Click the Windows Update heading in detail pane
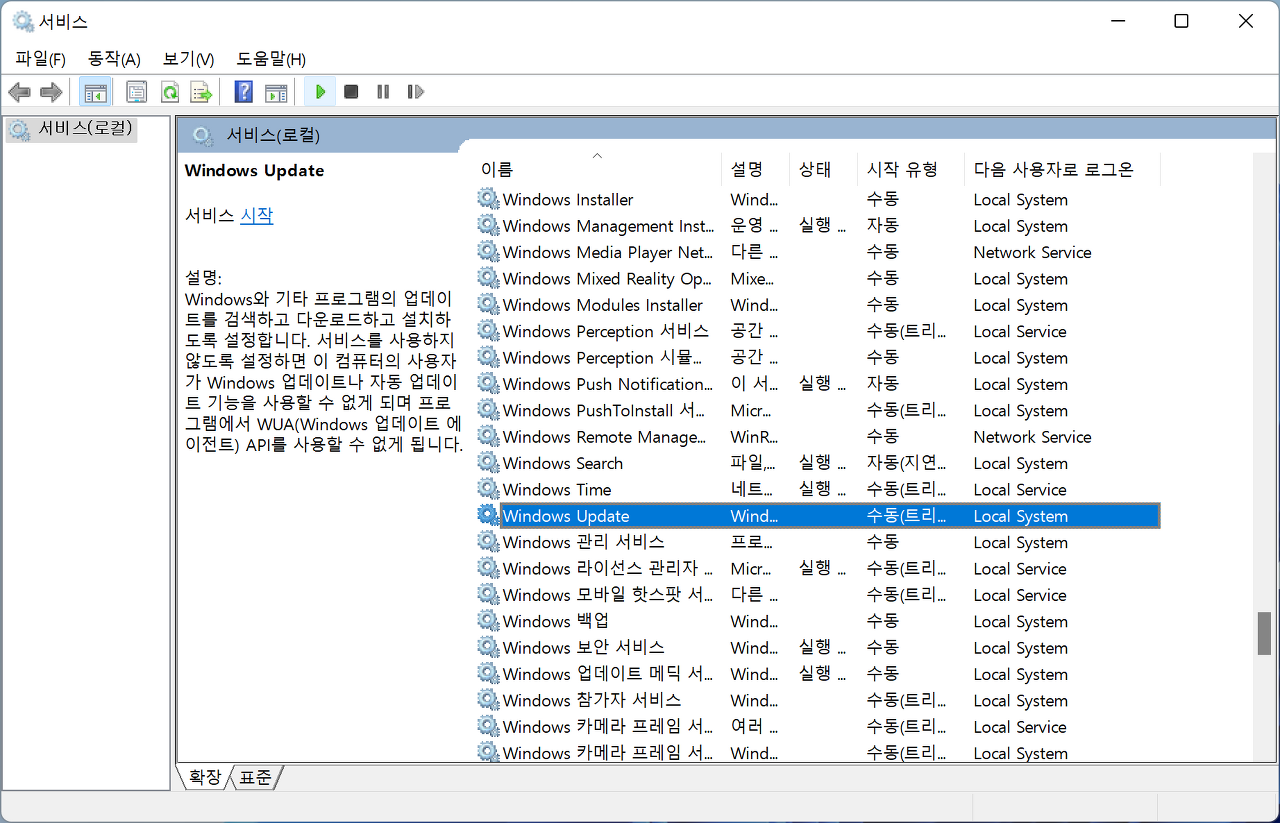1280x823 pixels. (255, 170)
